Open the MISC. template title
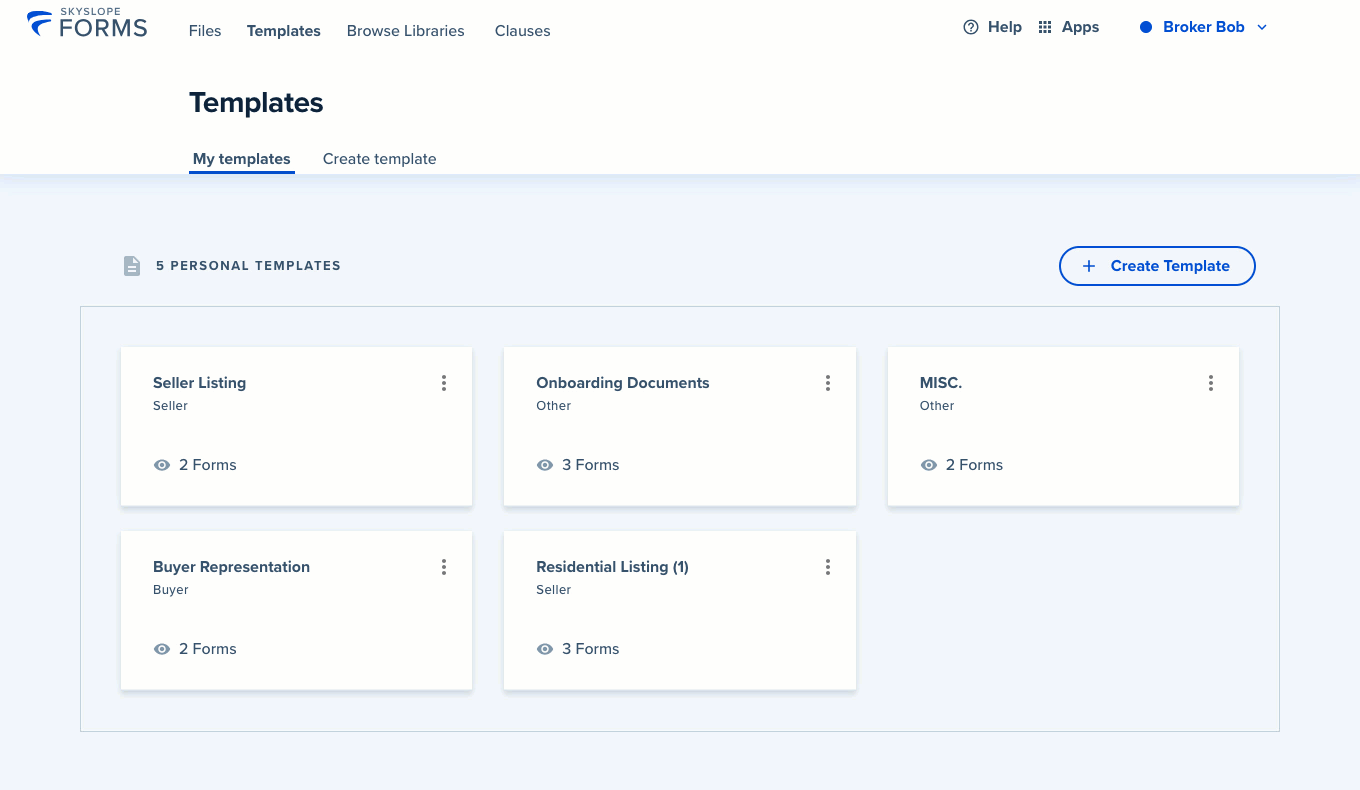The image size is (1360, 790). (941, 383)
